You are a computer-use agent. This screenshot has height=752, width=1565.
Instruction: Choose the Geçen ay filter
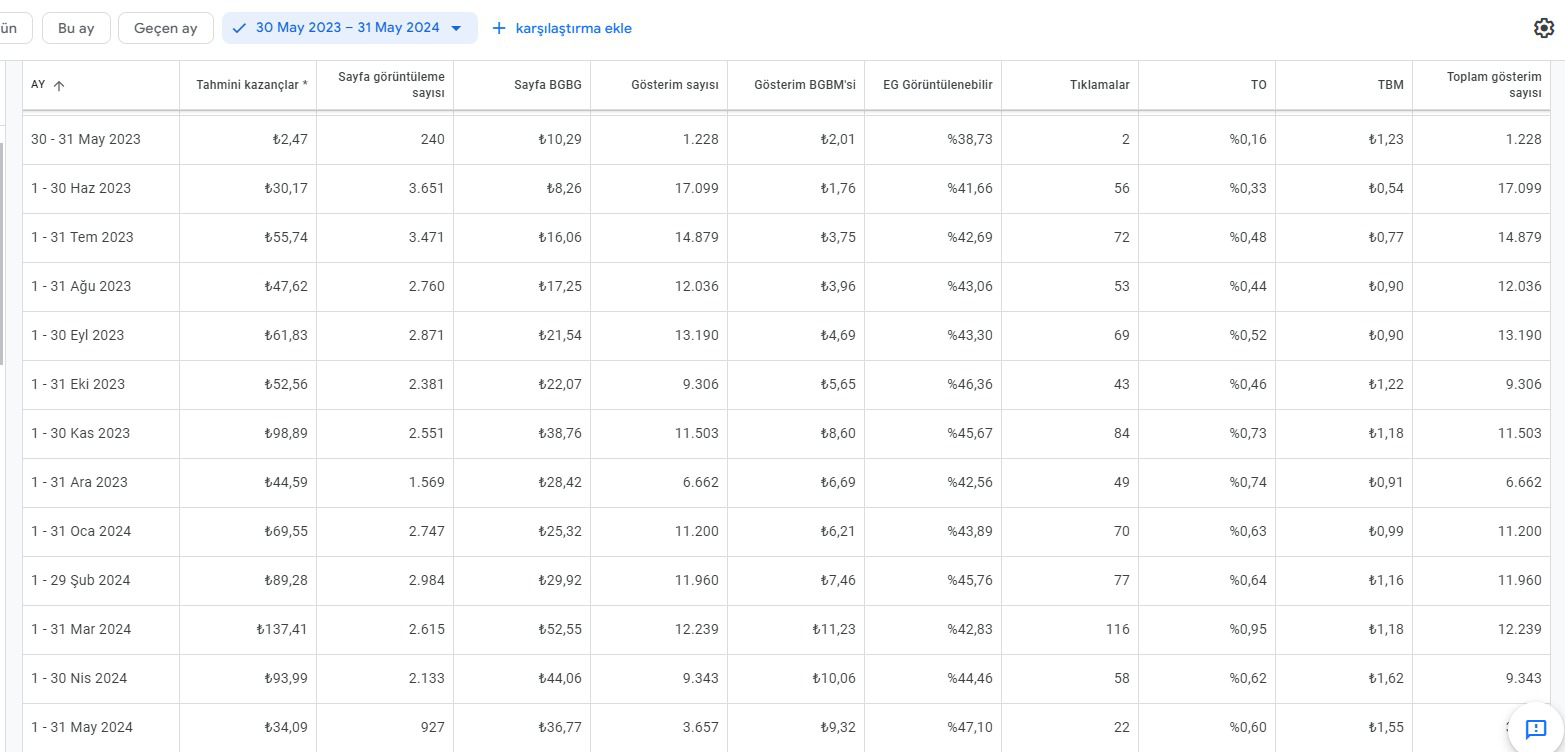pyautogui.click(x=166, y=28)
